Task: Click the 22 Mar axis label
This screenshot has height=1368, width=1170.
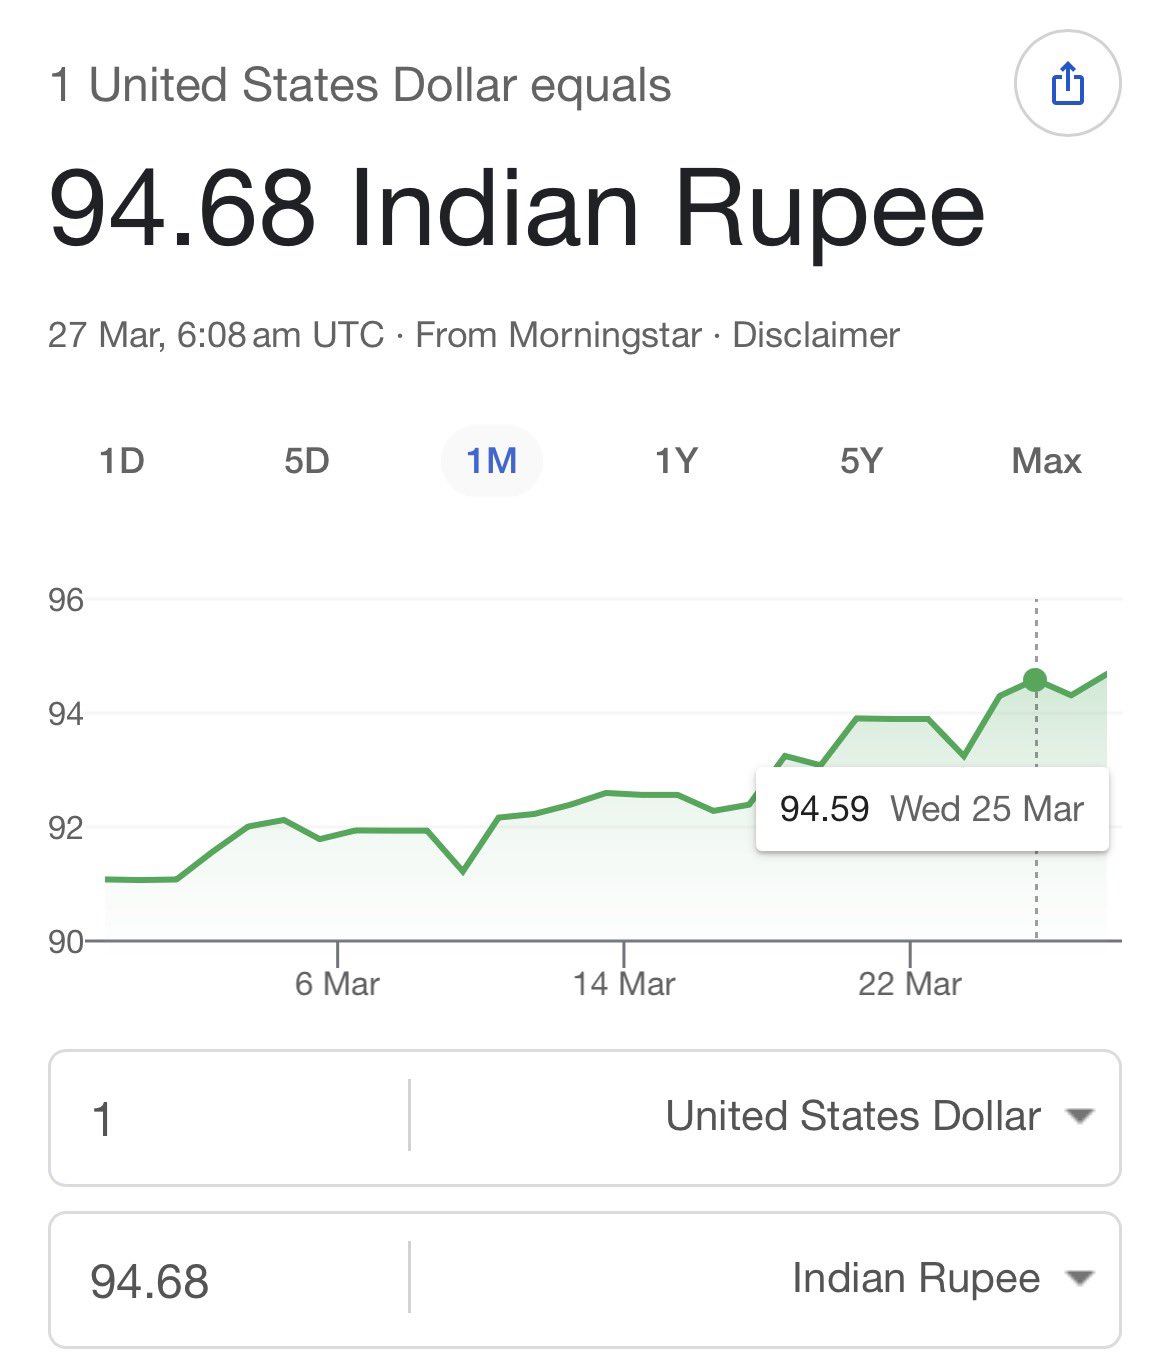Action: click(909, 984)
